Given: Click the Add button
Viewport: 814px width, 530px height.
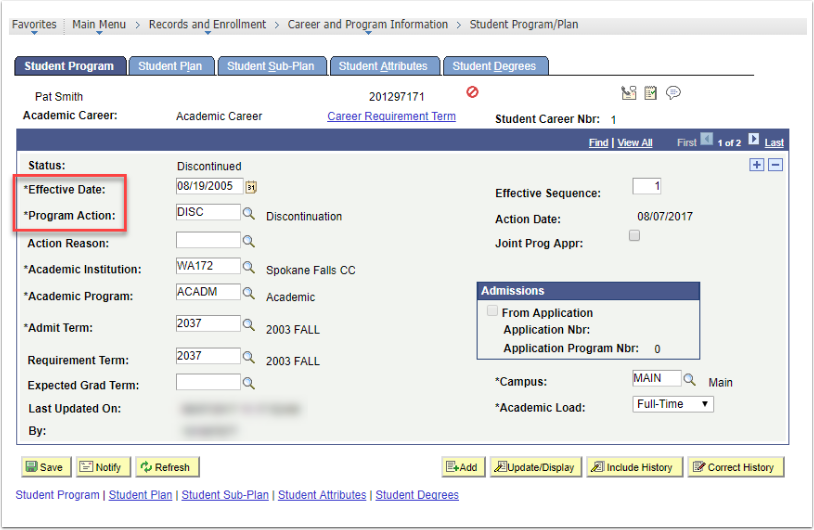Looking at the screenshot, I should point(463,467).
